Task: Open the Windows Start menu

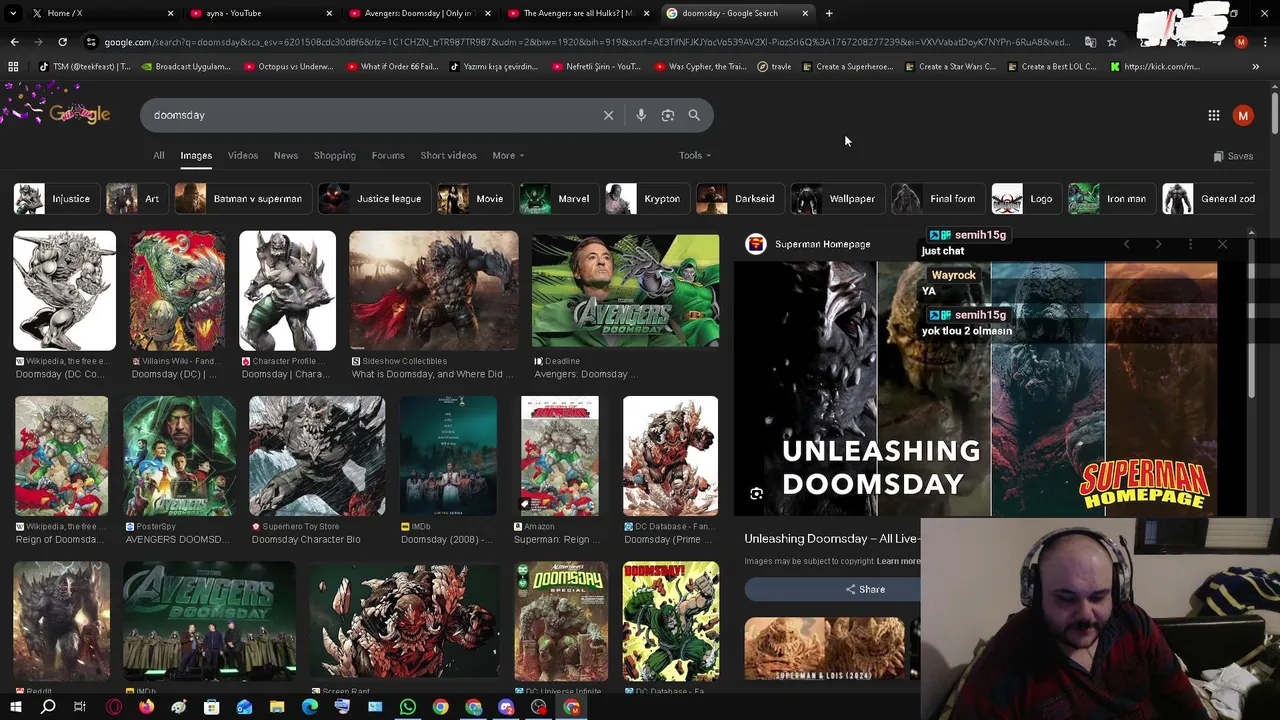Action: tap(14, 707)
